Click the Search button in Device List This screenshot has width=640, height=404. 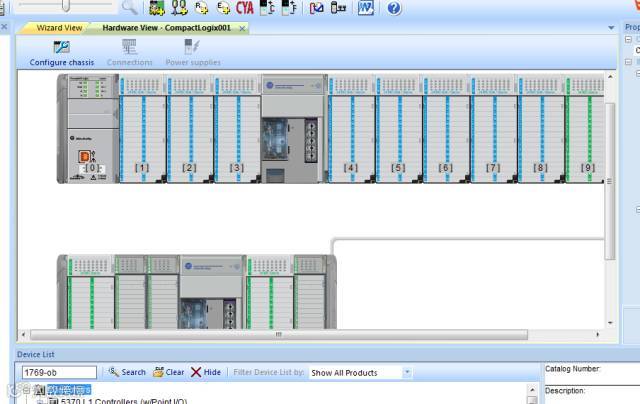click(x=127, y=372)
